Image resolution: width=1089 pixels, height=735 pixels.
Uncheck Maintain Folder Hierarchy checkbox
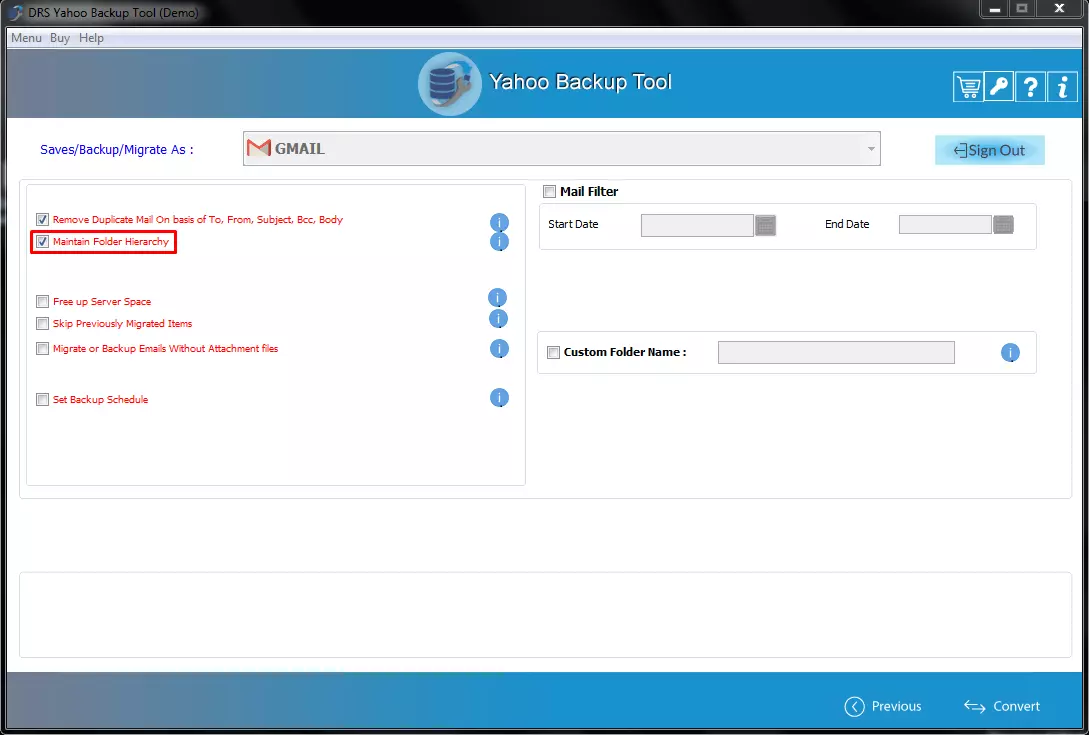click(x=42, y=242)
